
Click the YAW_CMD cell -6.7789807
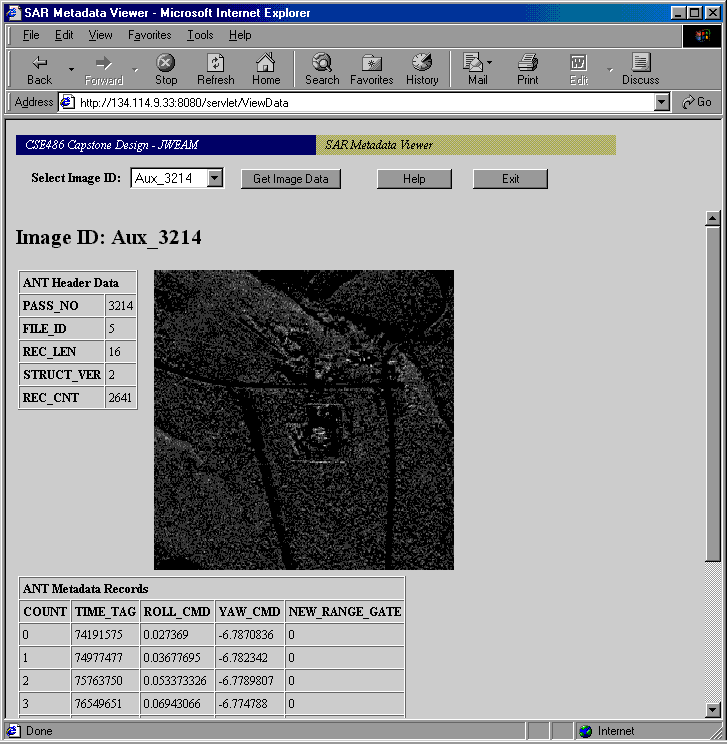click(x=249, y=680)
